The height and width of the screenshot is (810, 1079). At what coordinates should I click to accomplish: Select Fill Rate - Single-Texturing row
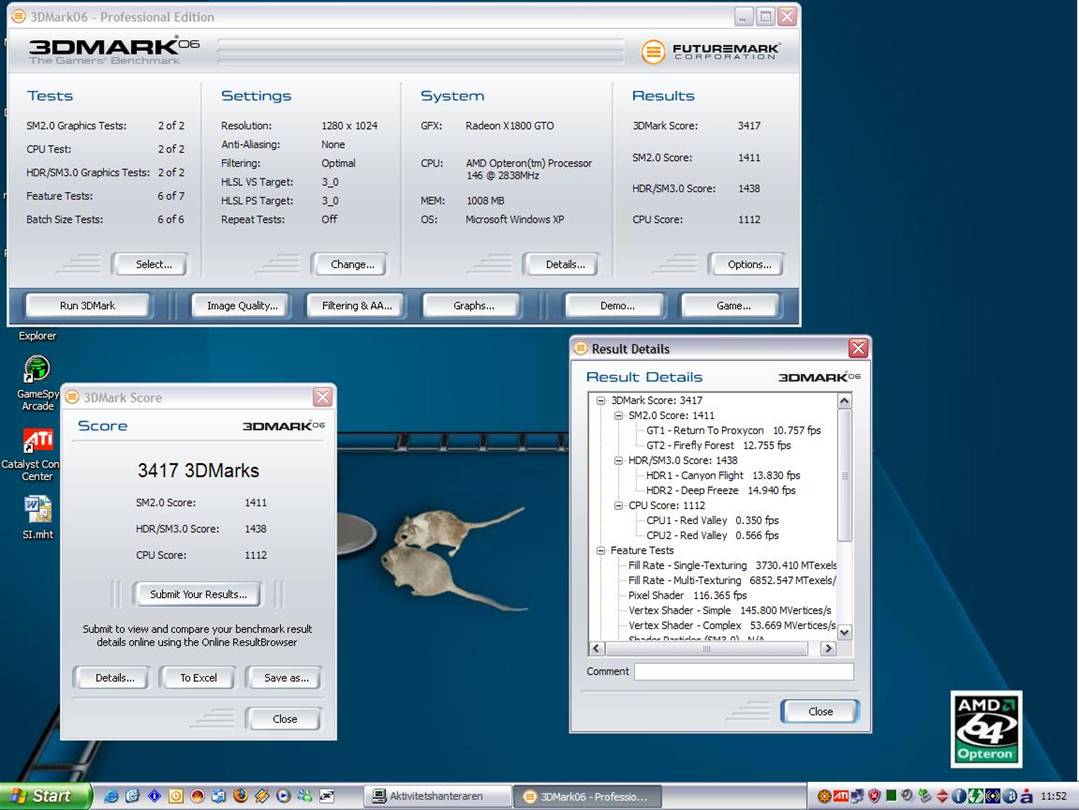point(732,566)
